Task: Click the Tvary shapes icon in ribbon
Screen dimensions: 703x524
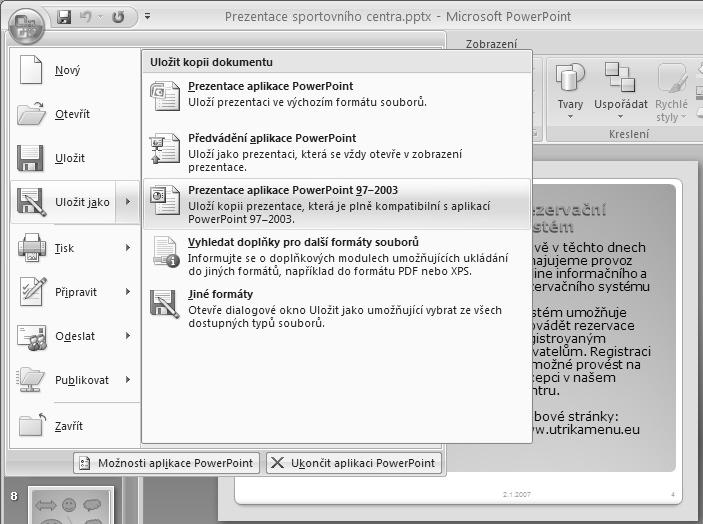Action: point(570,78)
